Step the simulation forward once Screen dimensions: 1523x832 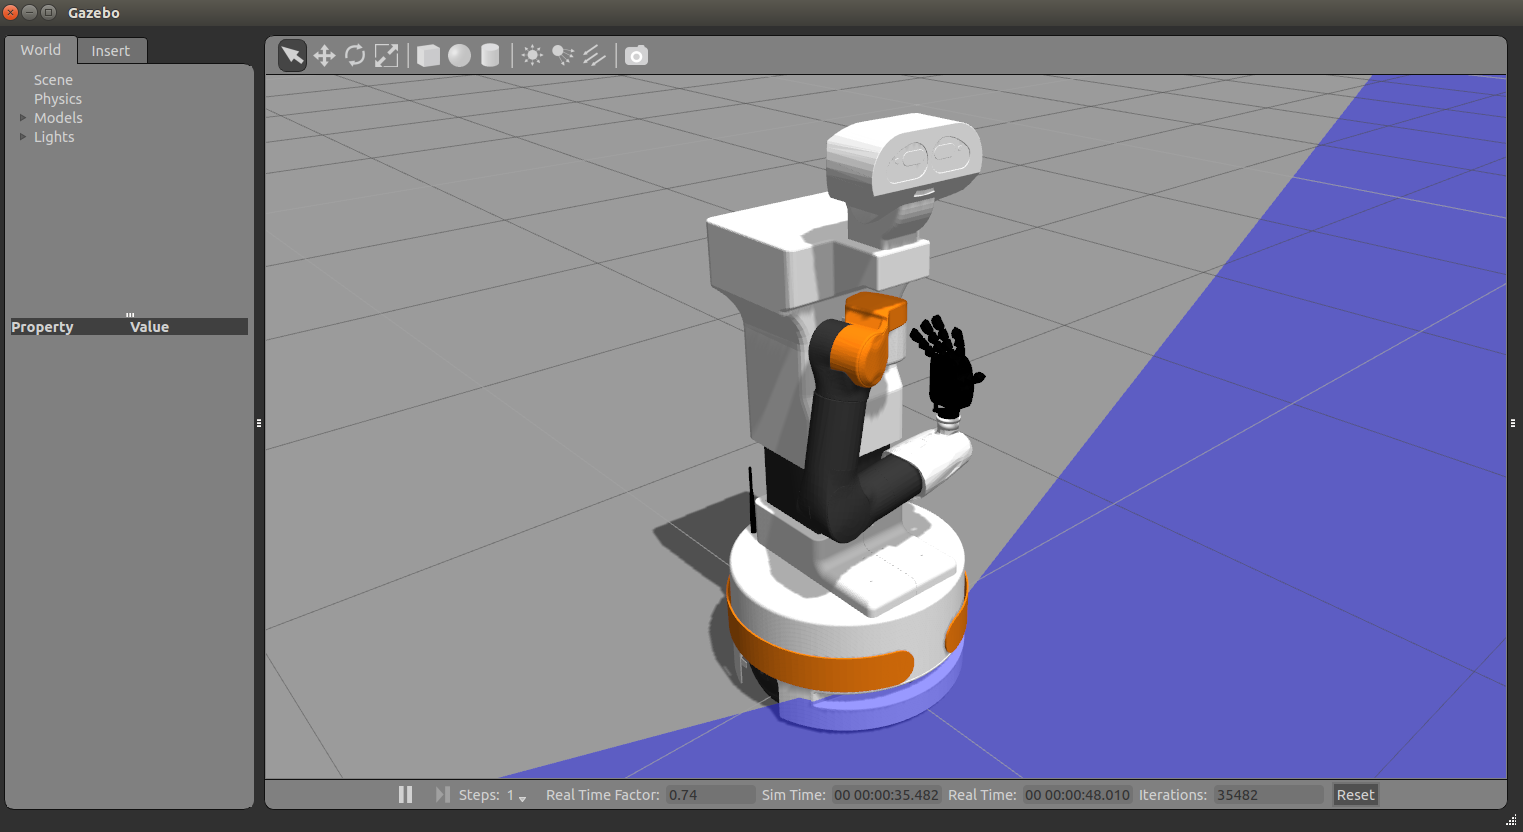[442, 795]
